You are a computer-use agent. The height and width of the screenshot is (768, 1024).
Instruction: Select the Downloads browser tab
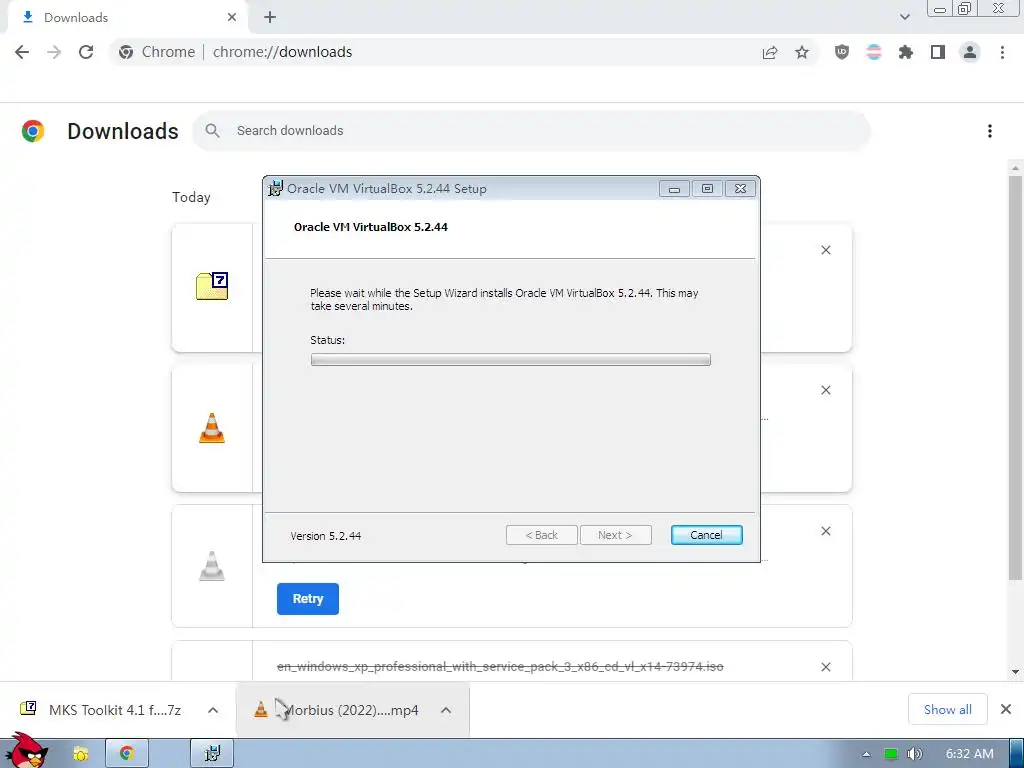click(127, 18)
